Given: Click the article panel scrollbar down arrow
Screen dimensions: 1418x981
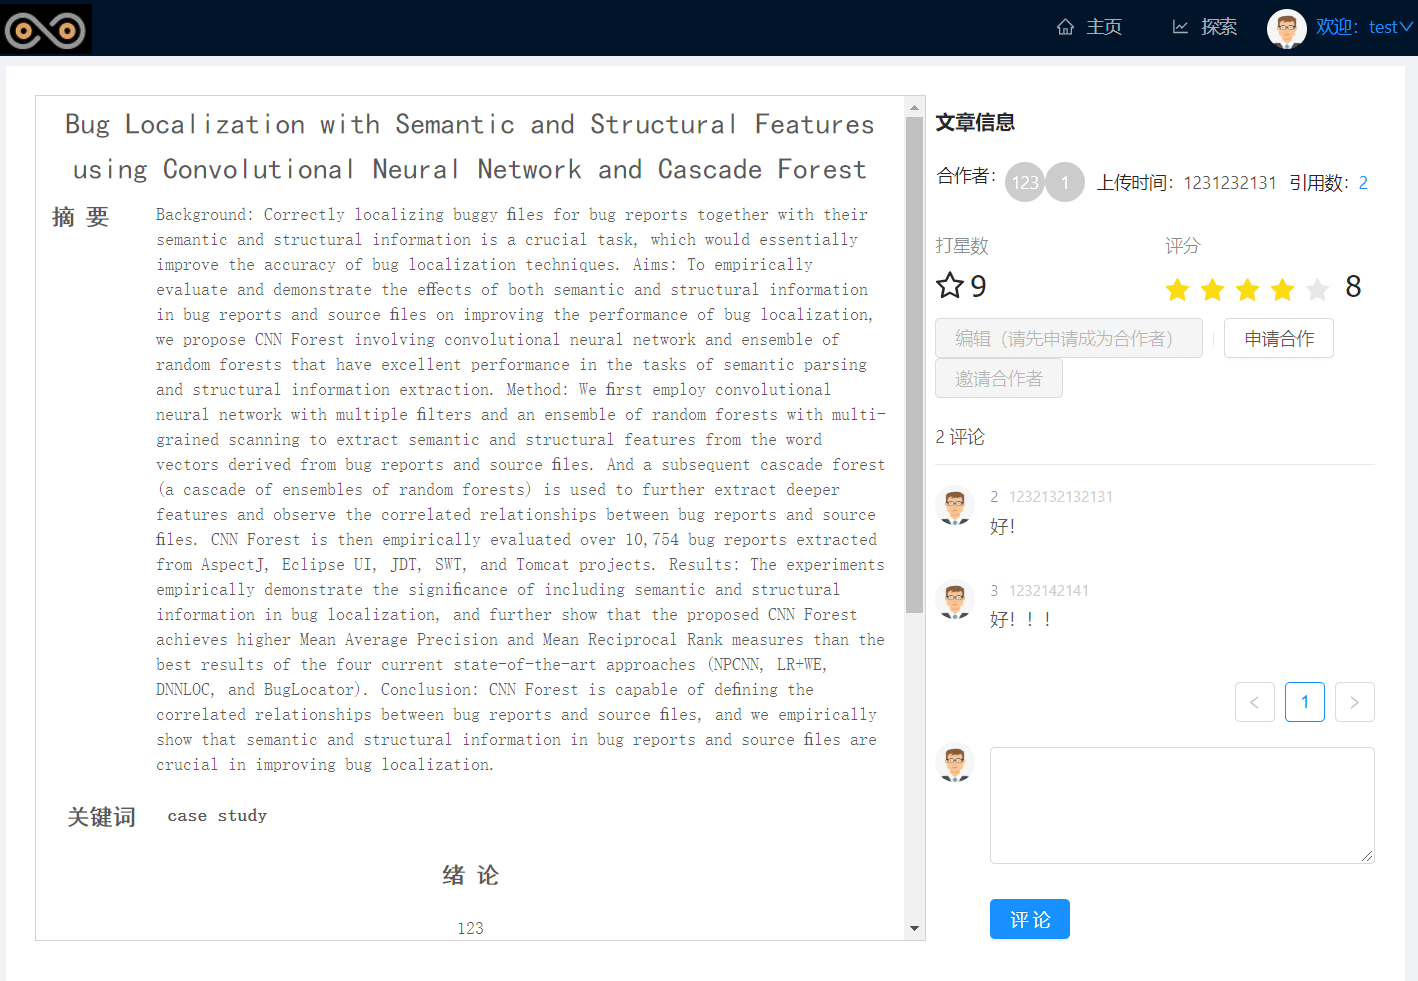Looking at the screenshot, I should point(914,929).
